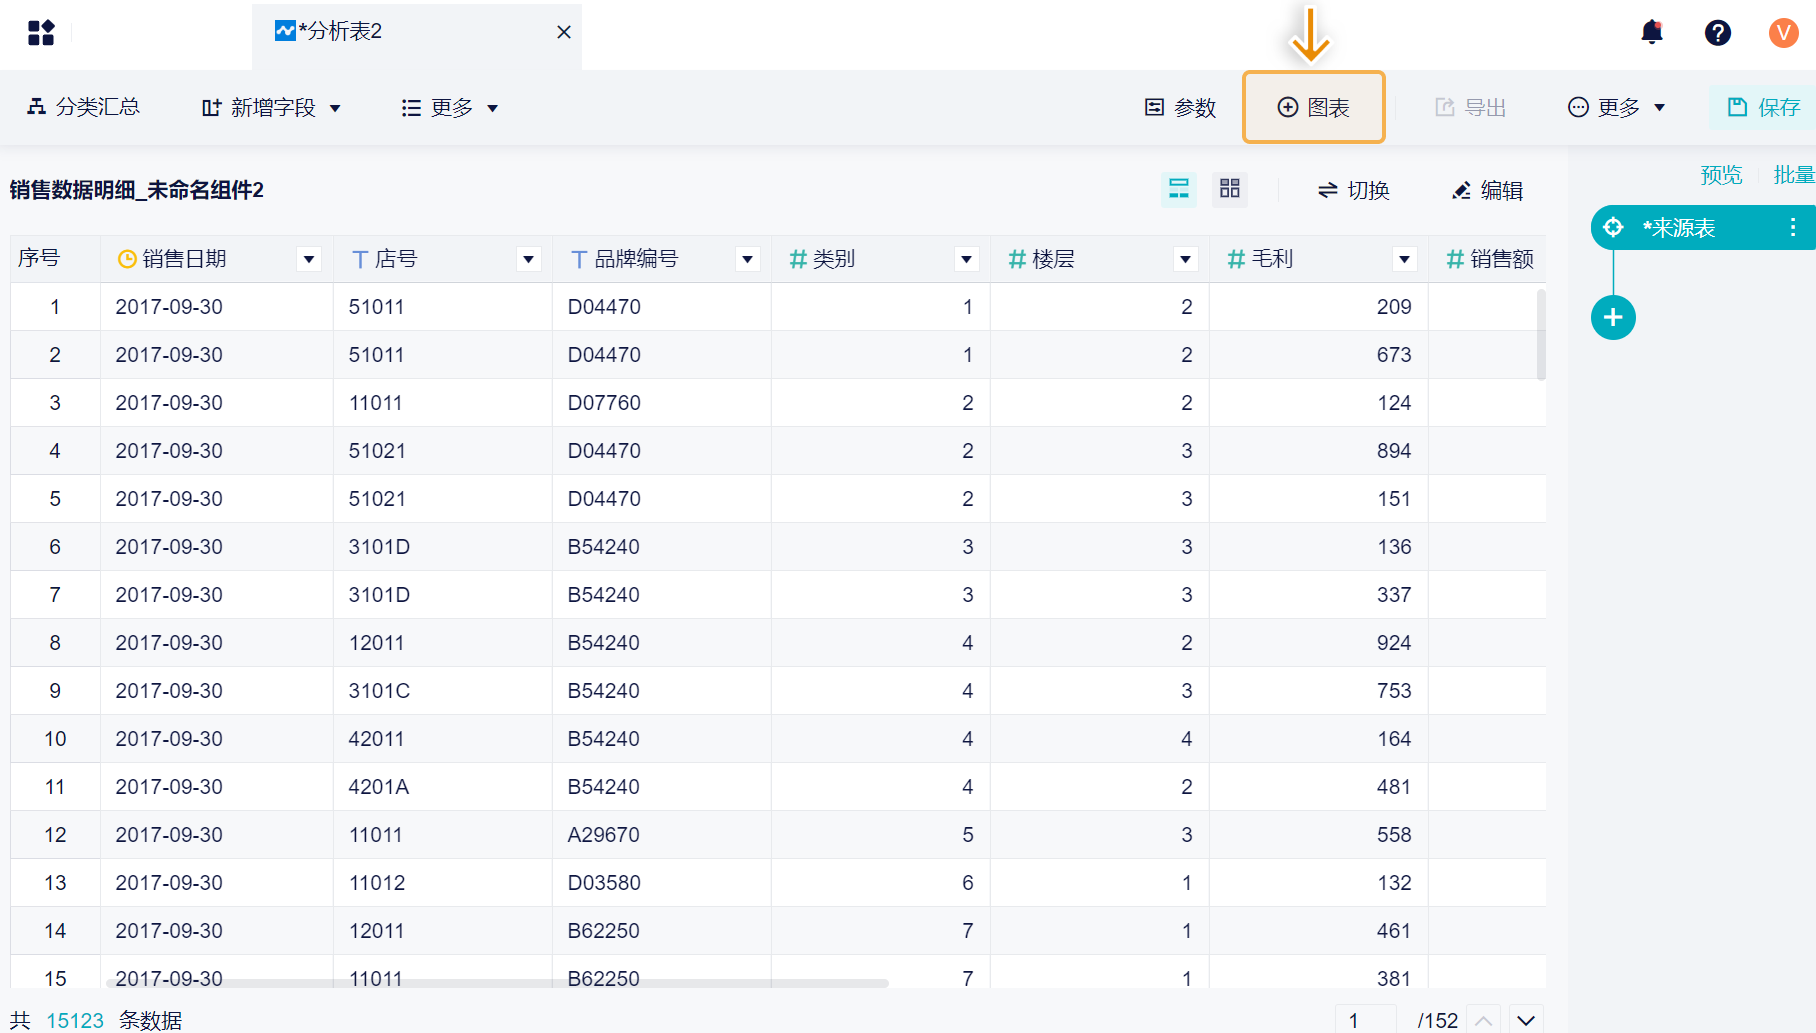
Task: Open the help question mark icon
Action: (x=1718, y=33)
